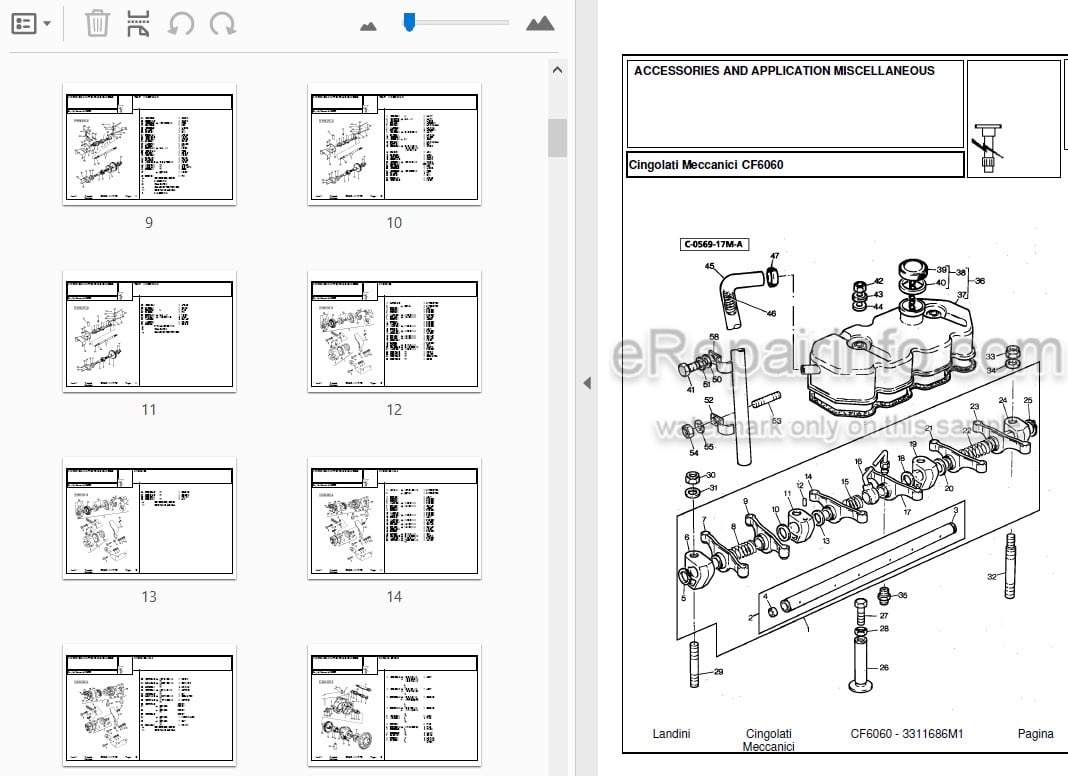Select page 10 thumbnail
The image size is (1068, 776).
coord(394,144)
